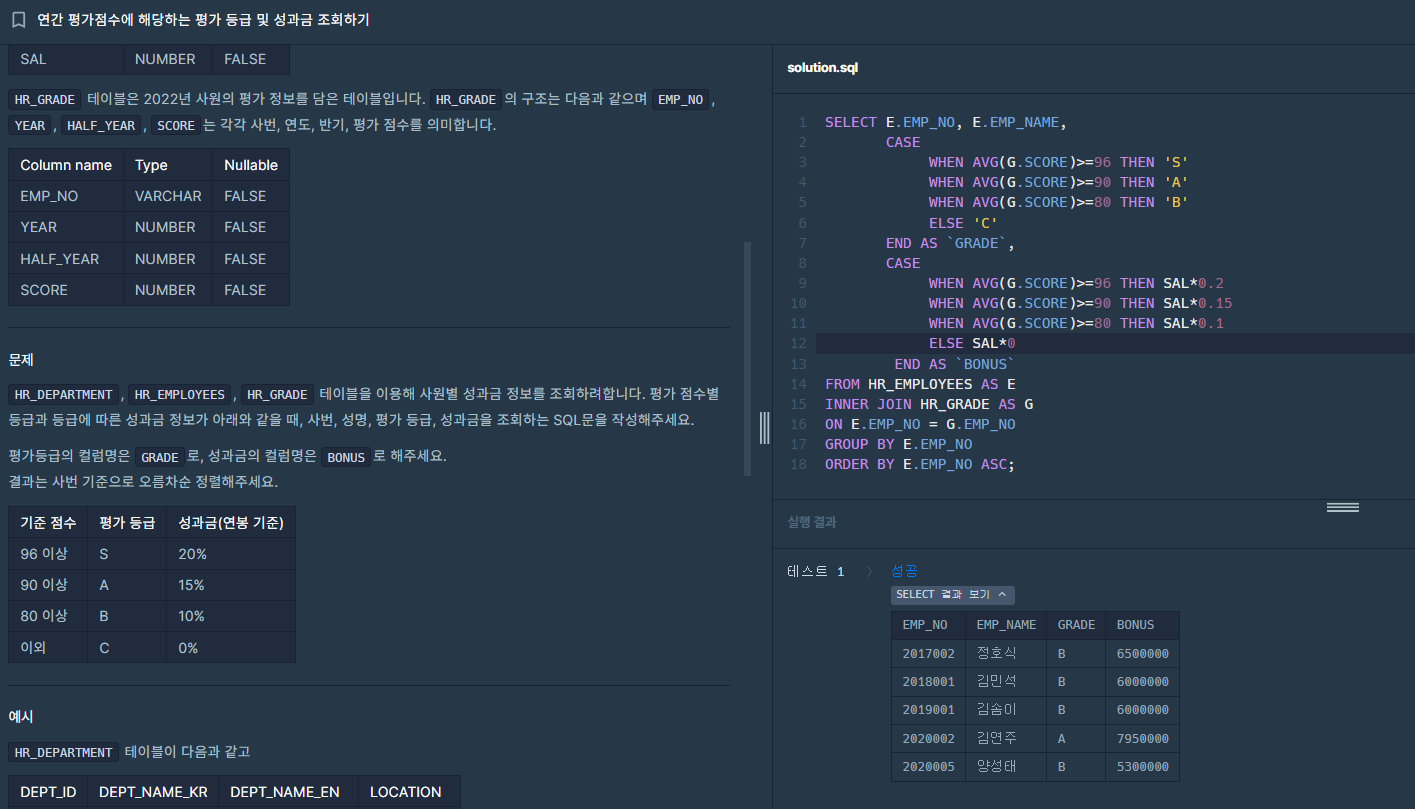1415x809 pixels.
Task: Place cursor on code line 1 SELECT
Action: pos(946,122)
